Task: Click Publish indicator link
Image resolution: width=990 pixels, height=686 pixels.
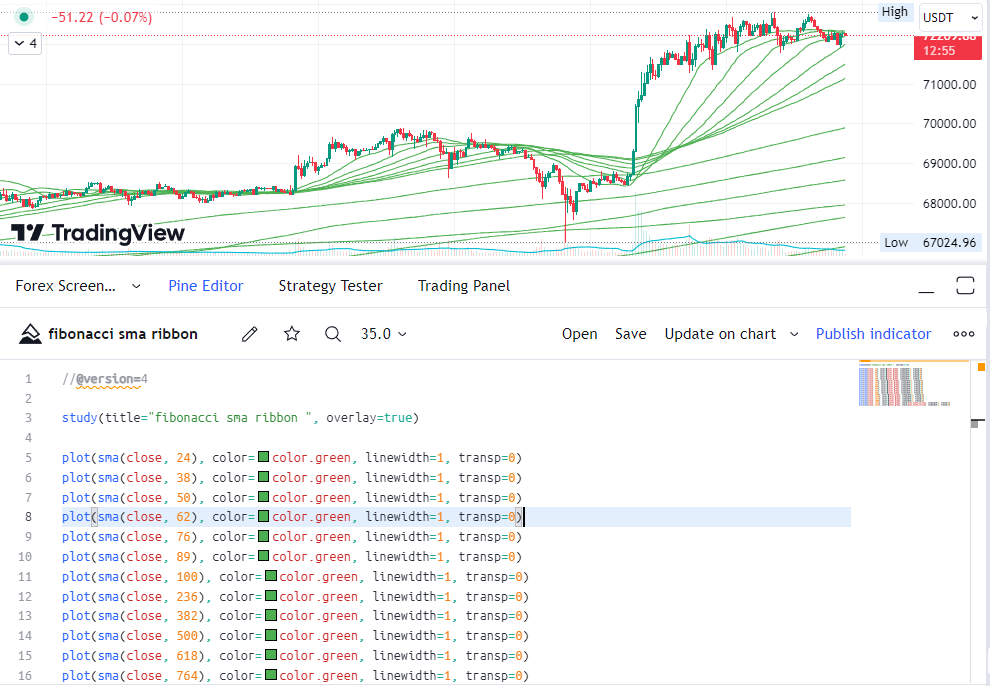Action: point(873,334)
